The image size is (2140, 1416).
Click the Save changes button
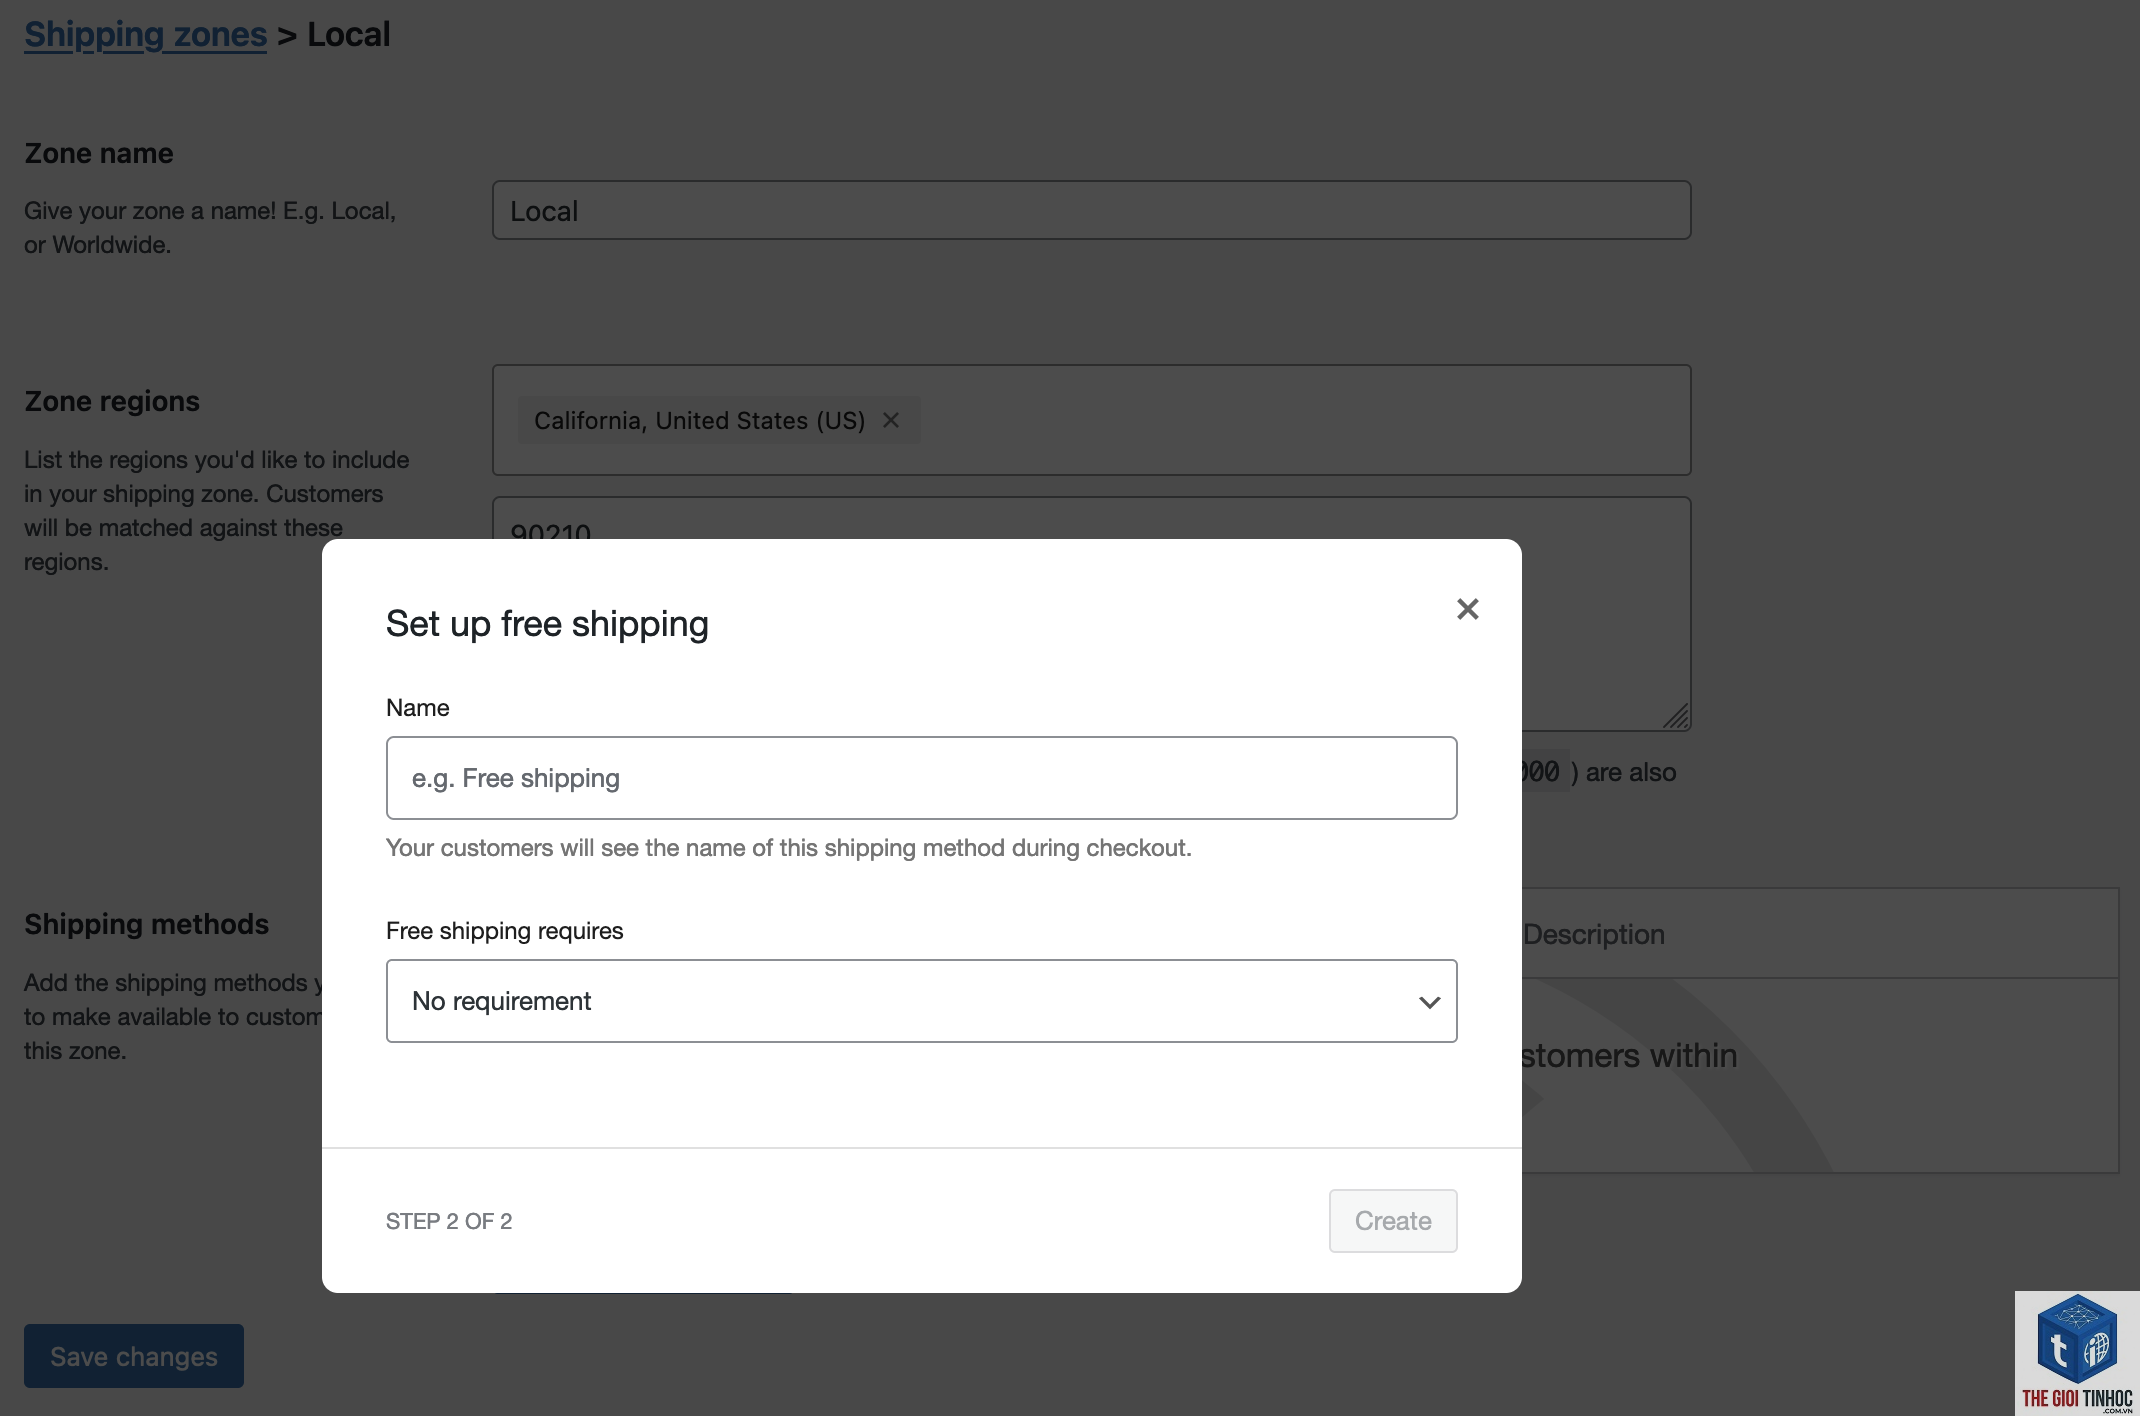[134, 1356]
